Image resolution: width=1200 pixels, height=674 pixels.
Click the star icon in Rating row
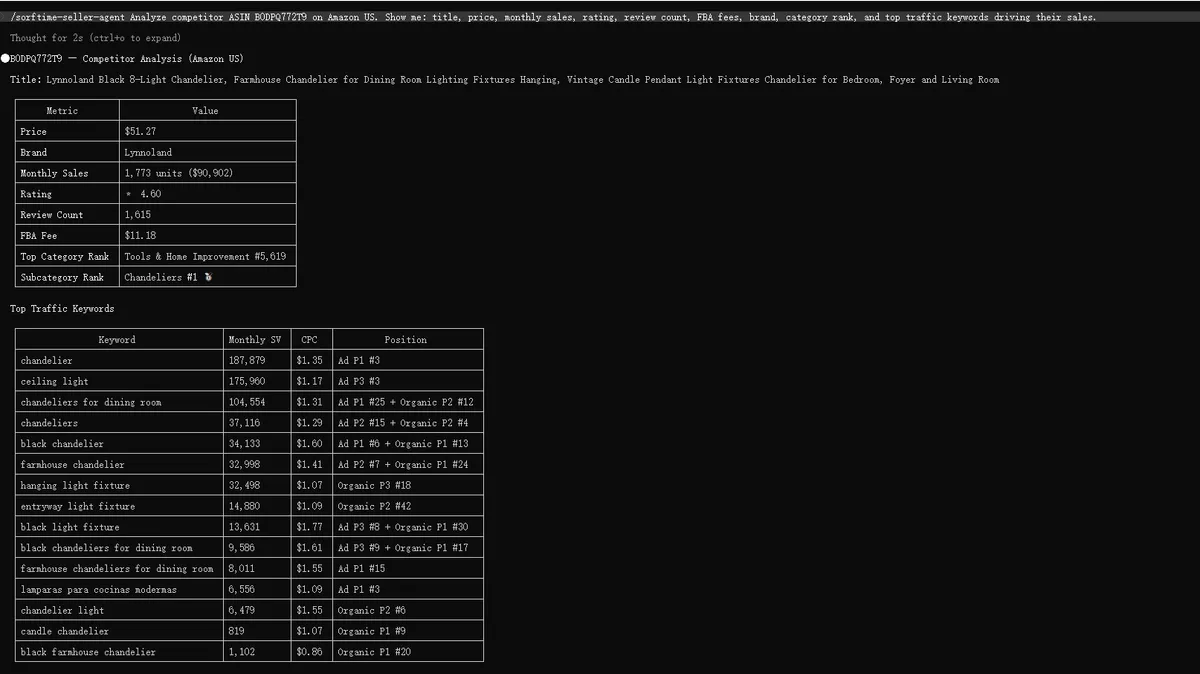pos(129,194)
